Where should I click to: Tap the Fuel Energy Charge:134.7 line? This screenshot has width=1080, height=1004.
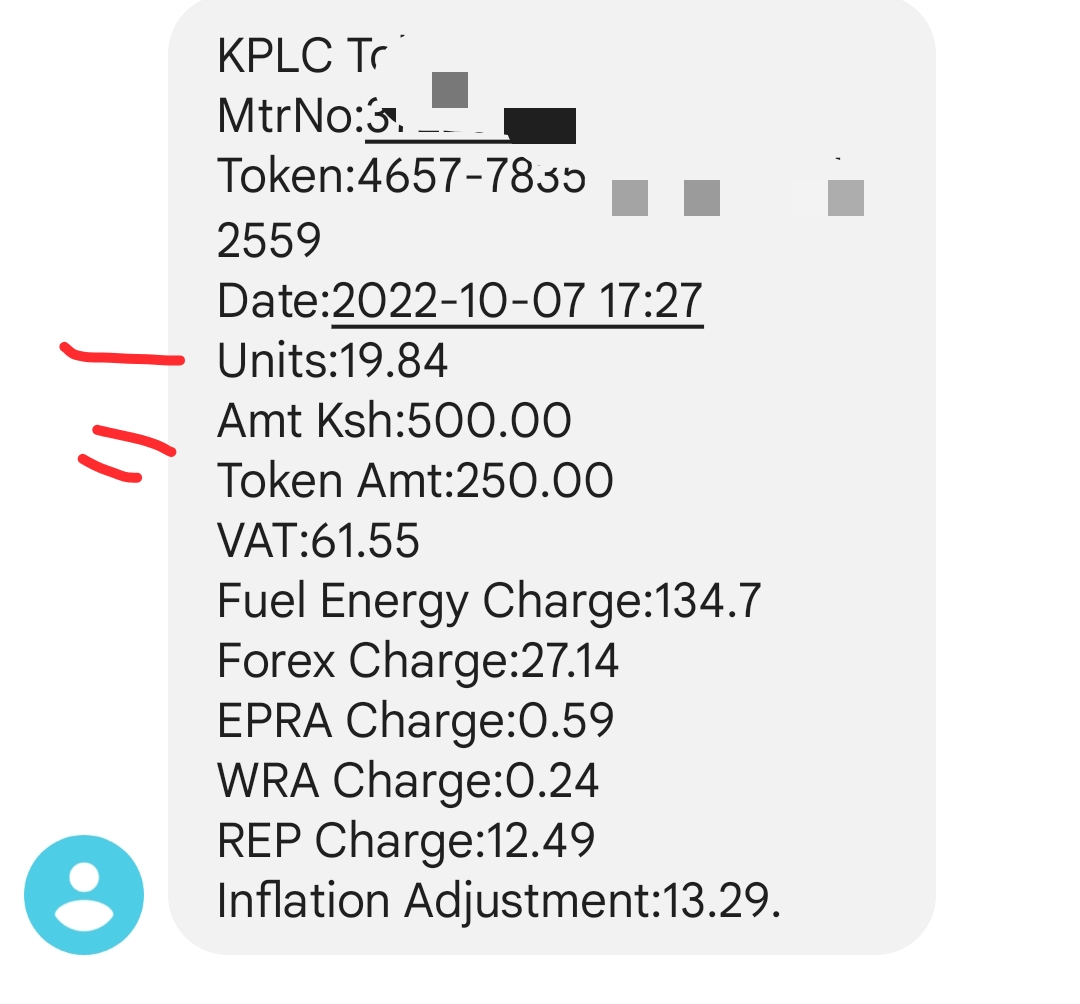489,601
